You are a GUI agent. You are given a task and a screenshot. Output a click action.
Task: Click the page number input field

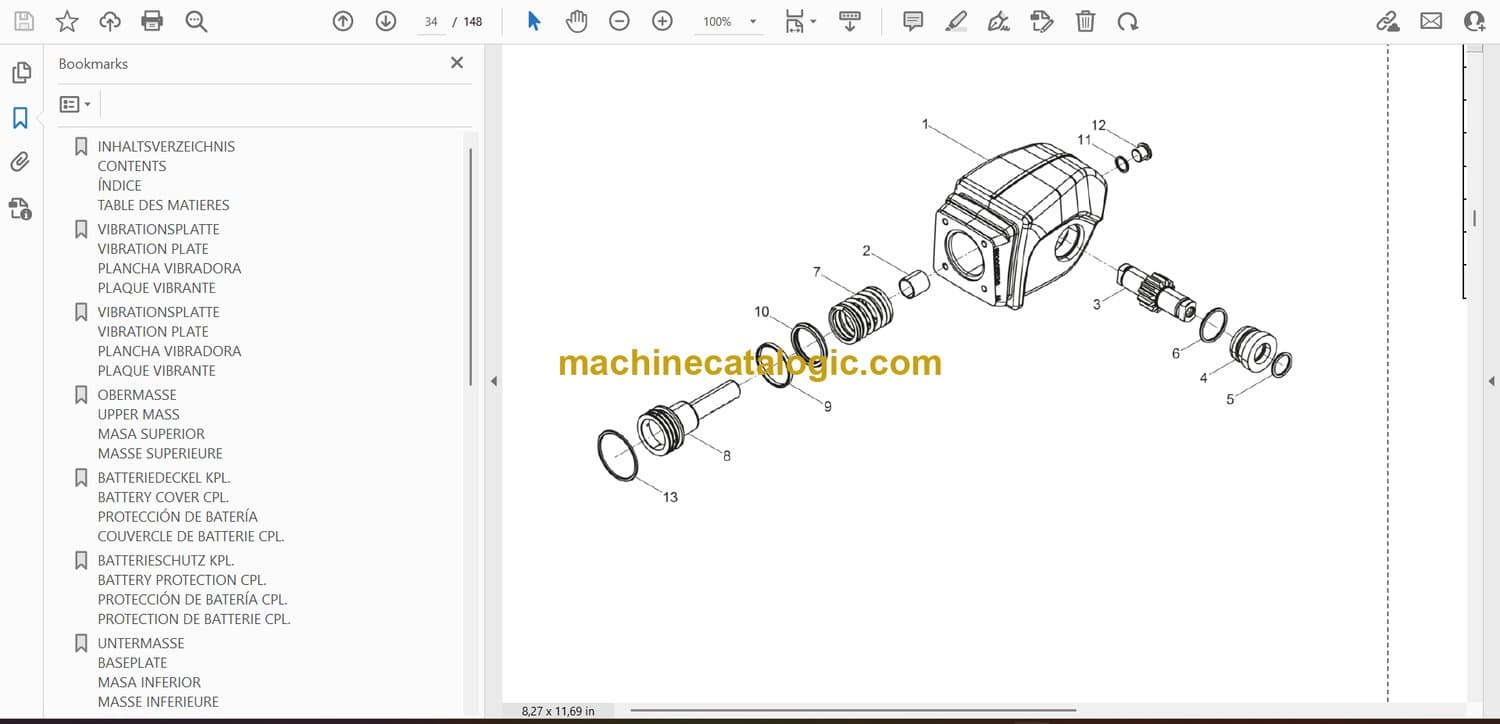tap(431, 22)
